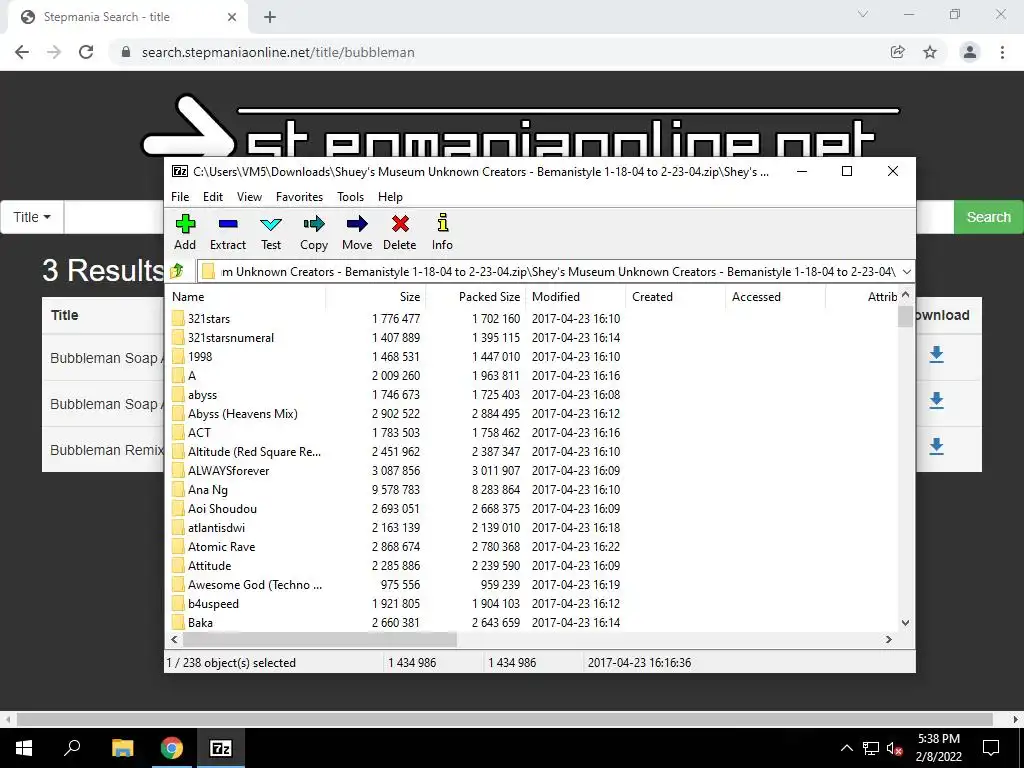Open the Help menu

[390, 197]
